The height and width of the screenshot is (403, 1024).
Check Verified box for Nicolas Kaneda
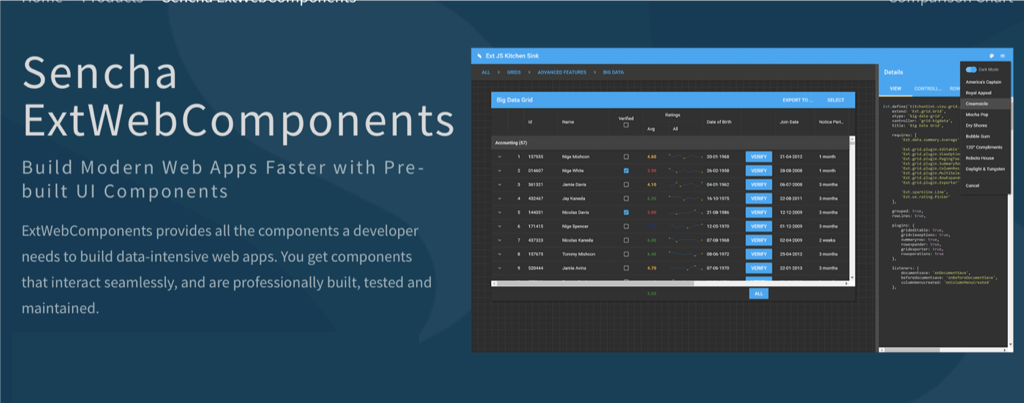point(626,240)
